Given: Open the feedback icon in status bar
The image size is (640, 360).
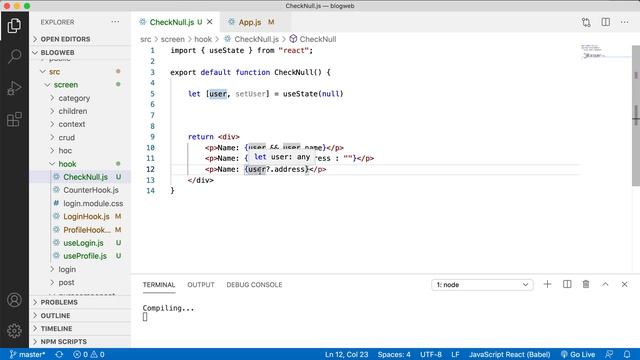Looking at the screenshot, I should pos(609,354).
